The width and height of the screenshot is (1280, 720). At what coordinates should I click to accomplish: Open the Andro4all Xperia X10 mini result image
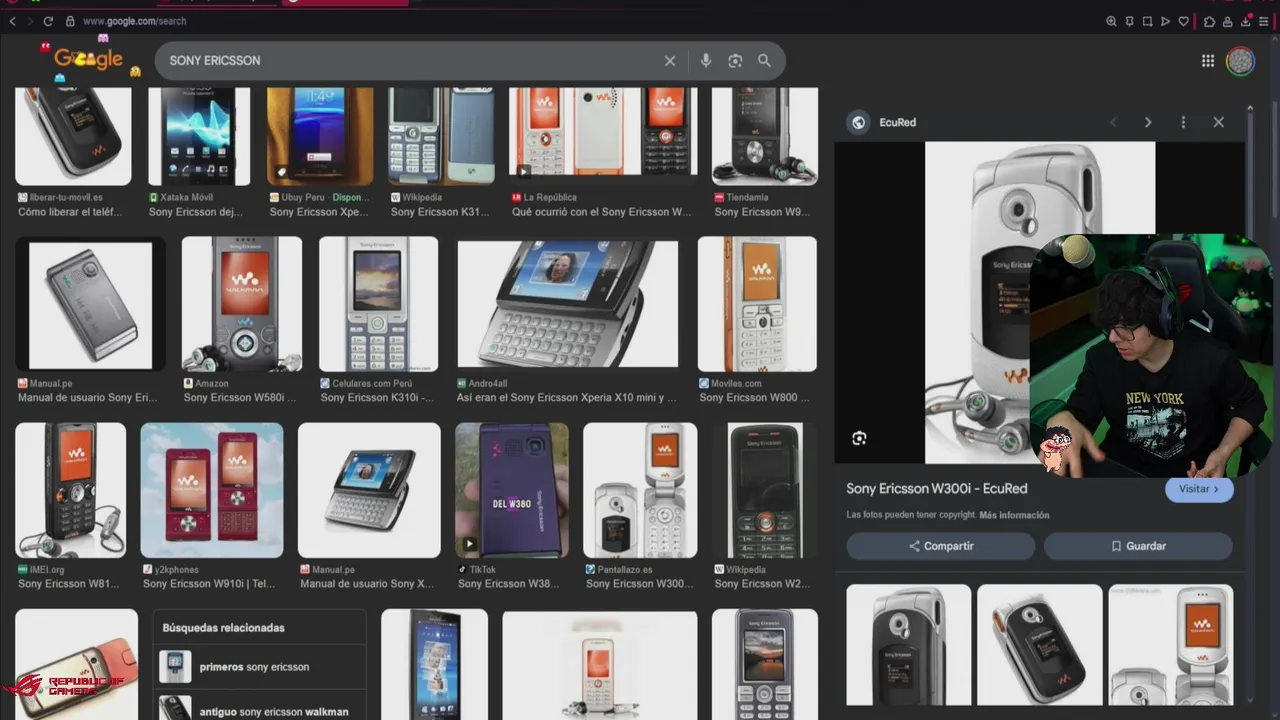[567, 304]
